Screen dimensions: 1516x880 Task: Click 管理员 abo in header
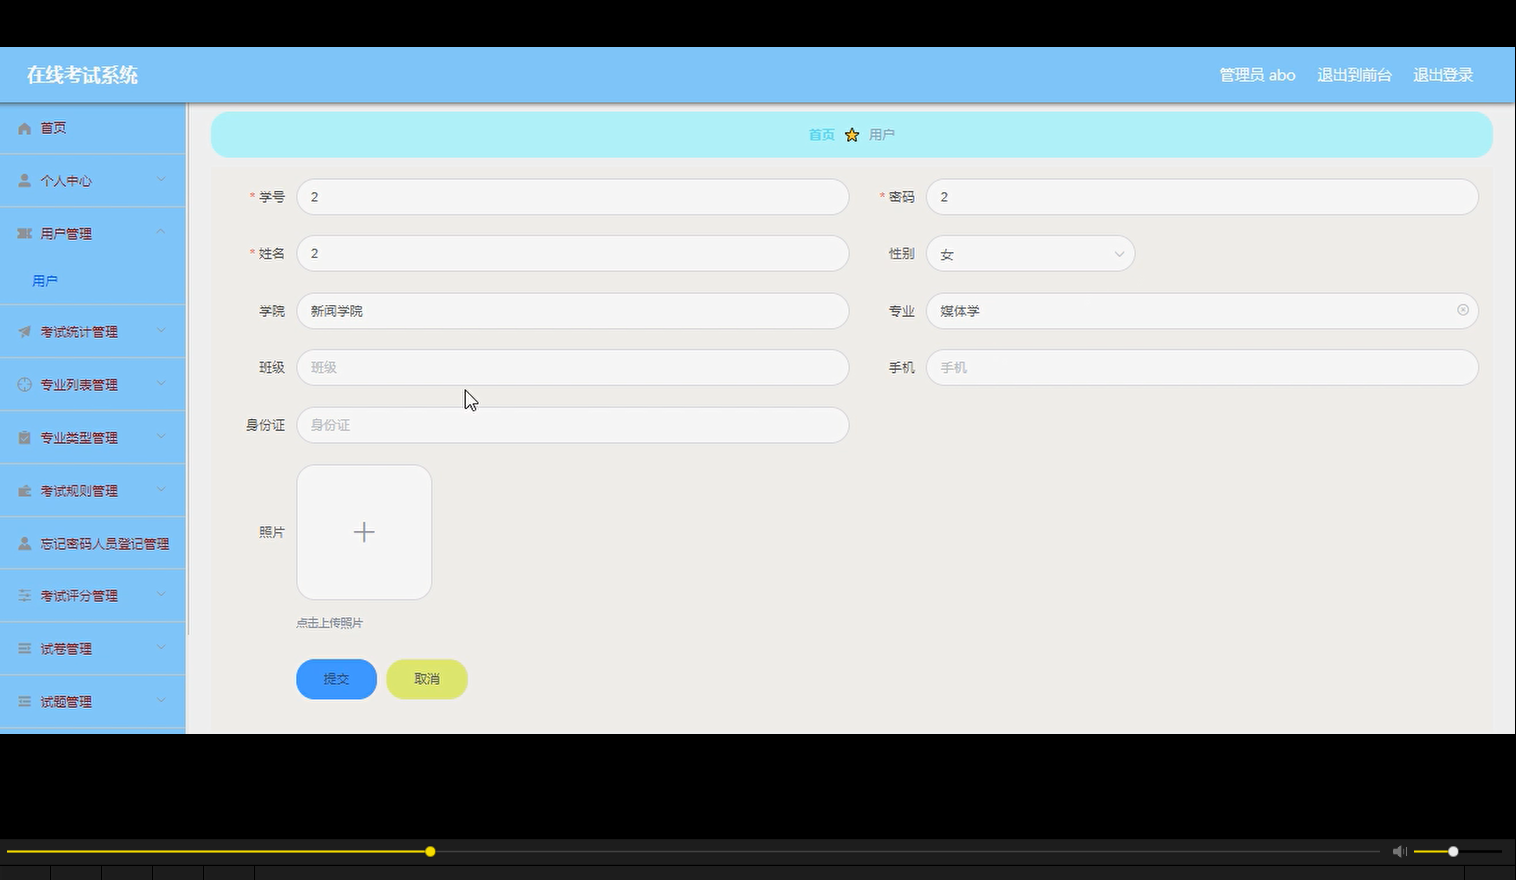1257,75
